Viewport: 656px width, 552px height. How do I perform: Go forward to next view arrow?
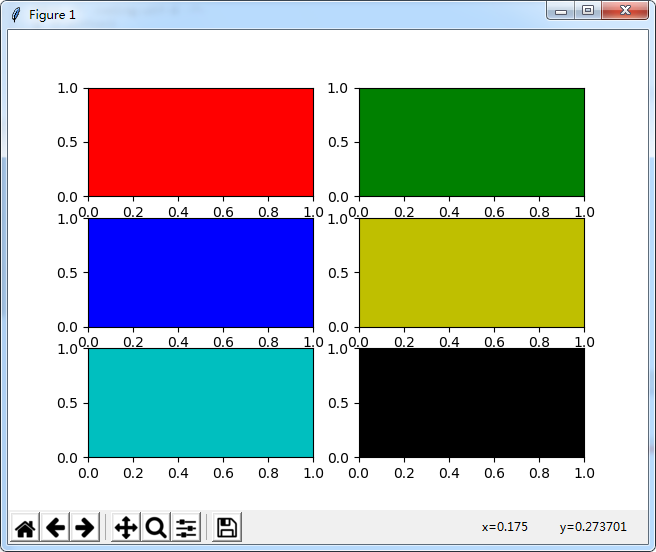coord(85,528)
